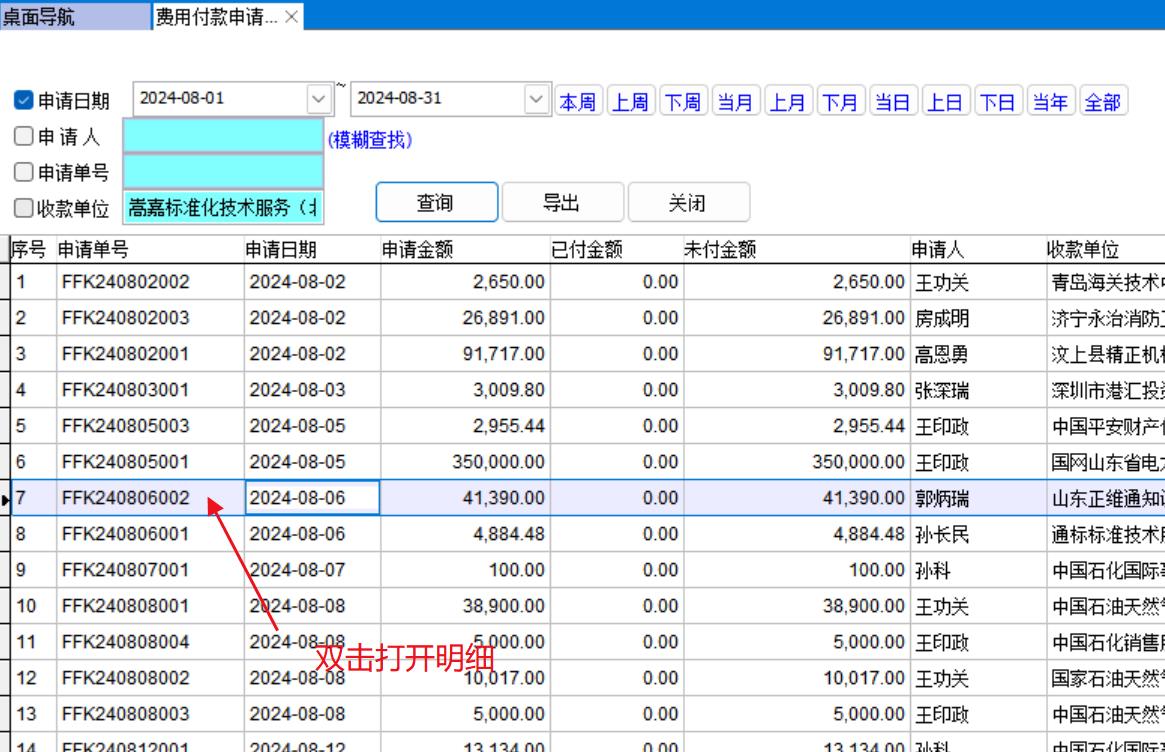The width and height of the screenshot is (1165, 752).
Task: Select the 本周 quick date range
Action: tap(577, 102)
